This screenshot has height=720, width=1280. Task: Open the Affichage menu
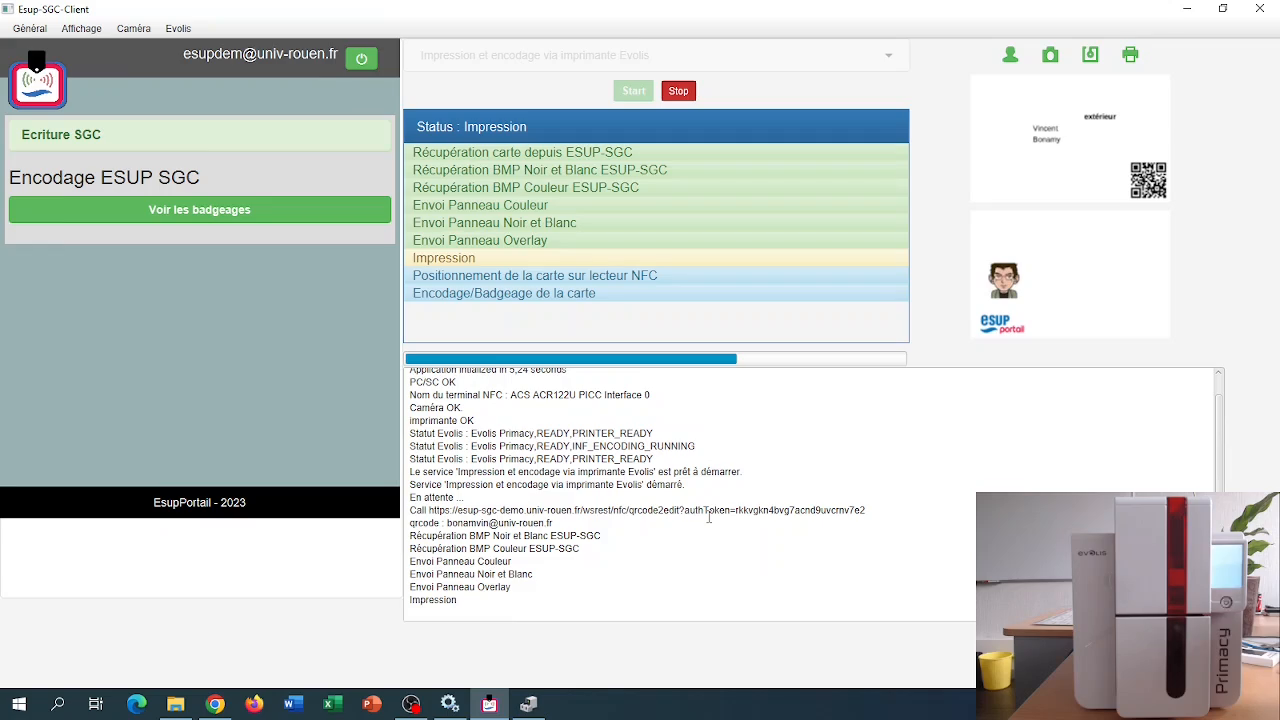(81, 29)
